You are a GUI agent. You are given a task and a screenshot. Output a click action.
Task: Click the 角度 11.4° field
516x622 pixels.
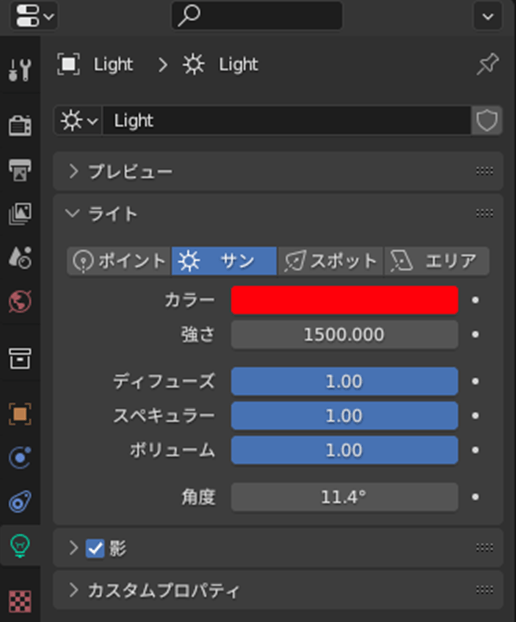coord(345,497)
